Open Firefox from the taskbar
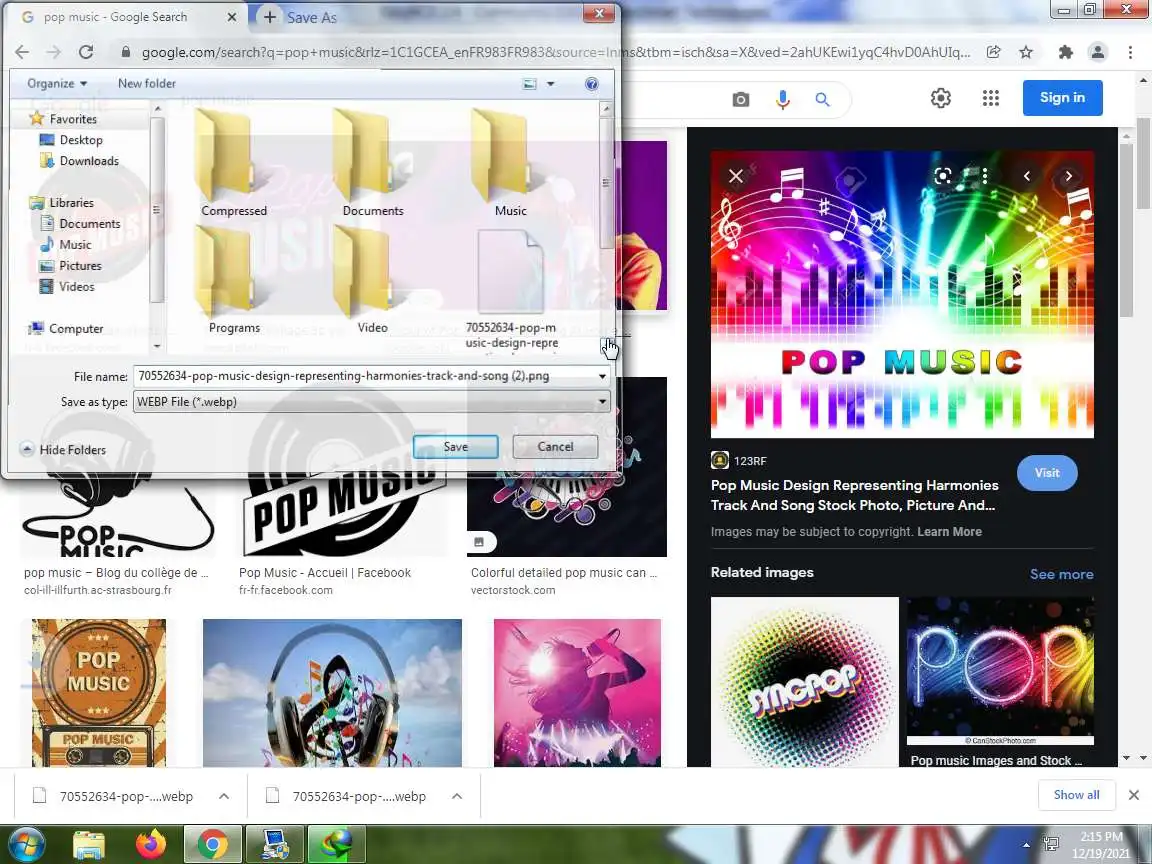The image size is (1152, 864). [x=151, y=844]
